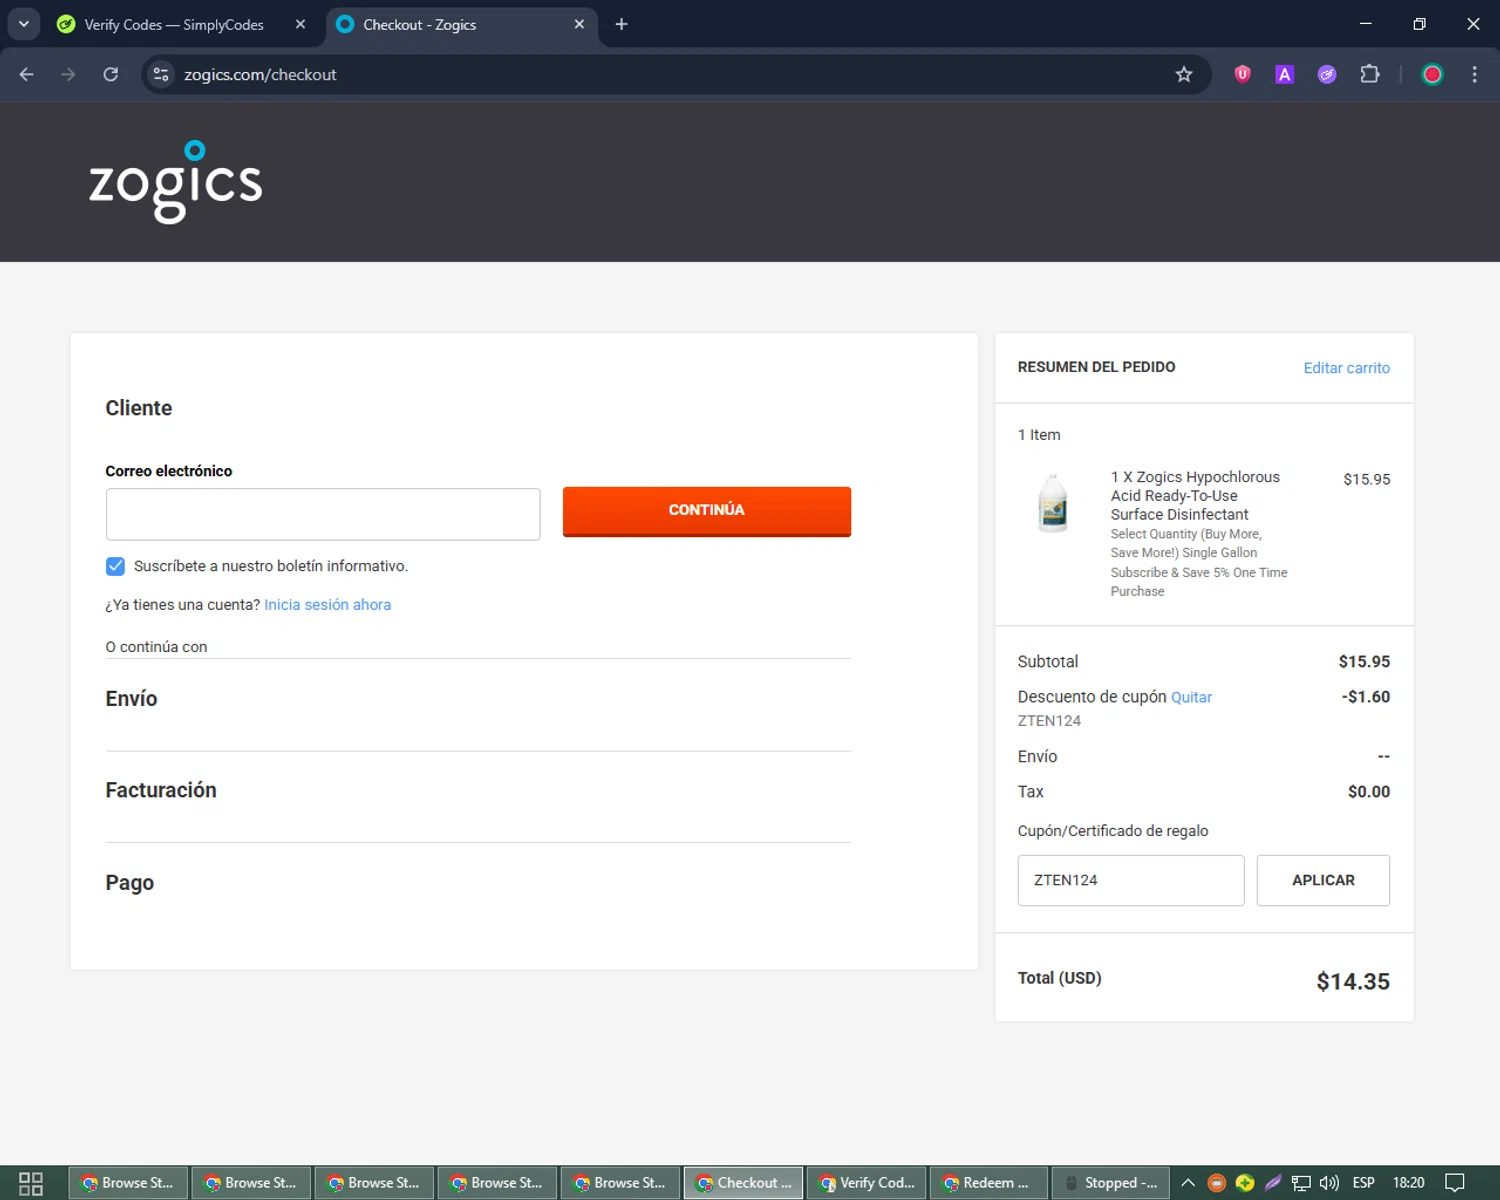
Task: Open the Chrome three-dot menu
Action: click(x=1474, y=74)
